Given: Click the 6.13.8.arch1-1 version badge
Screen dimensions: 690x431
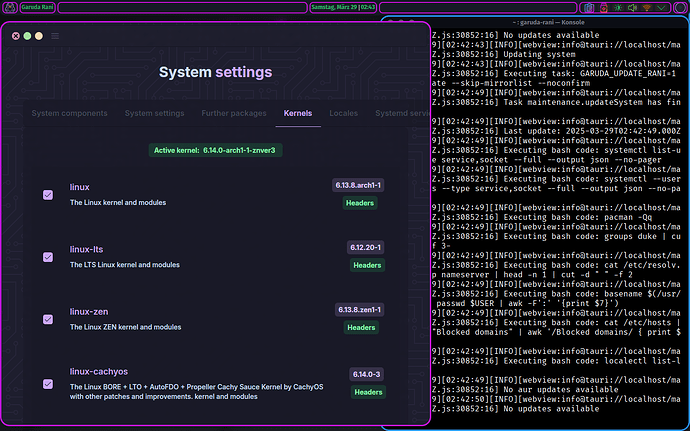Looking at the screenshot, I should [x=358, y=185].
